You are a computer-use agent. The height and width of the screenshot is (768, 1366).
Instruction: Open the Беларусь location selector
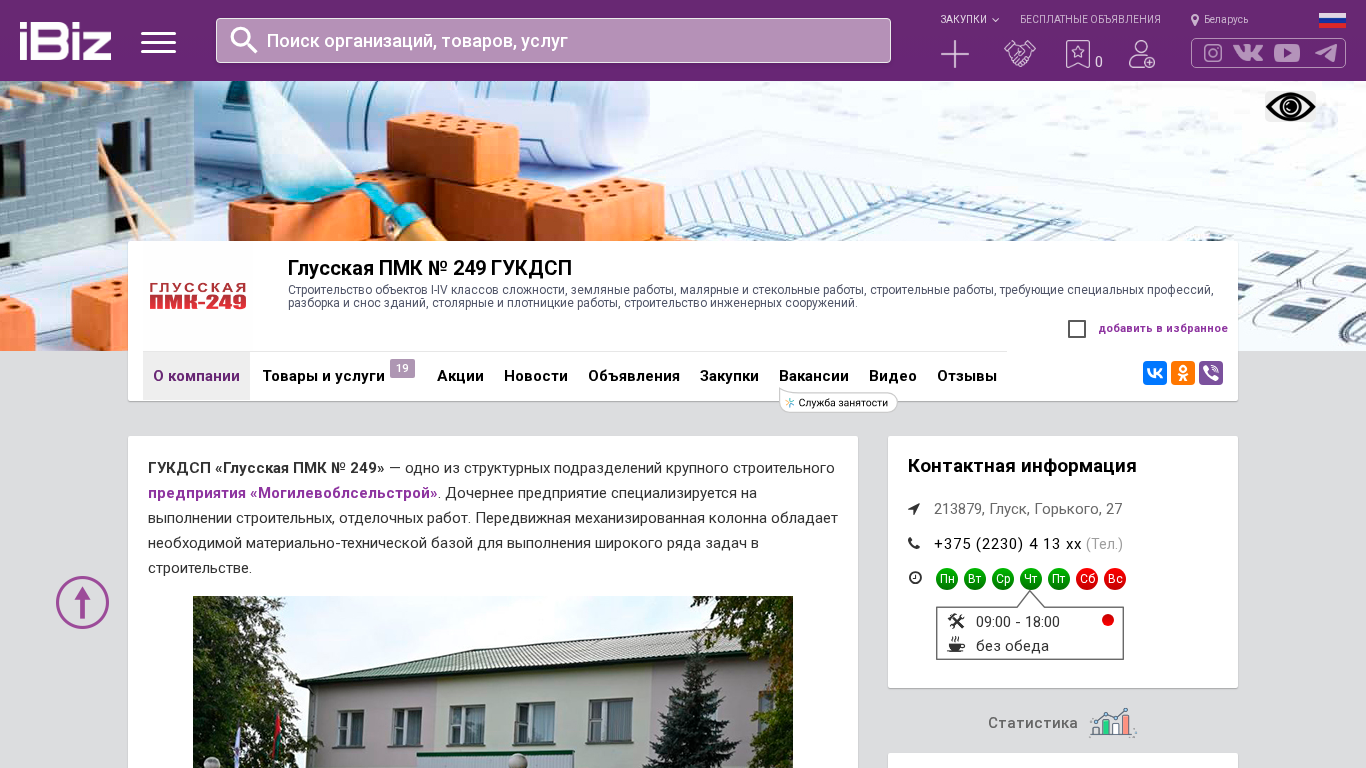tap(1219, 19)
